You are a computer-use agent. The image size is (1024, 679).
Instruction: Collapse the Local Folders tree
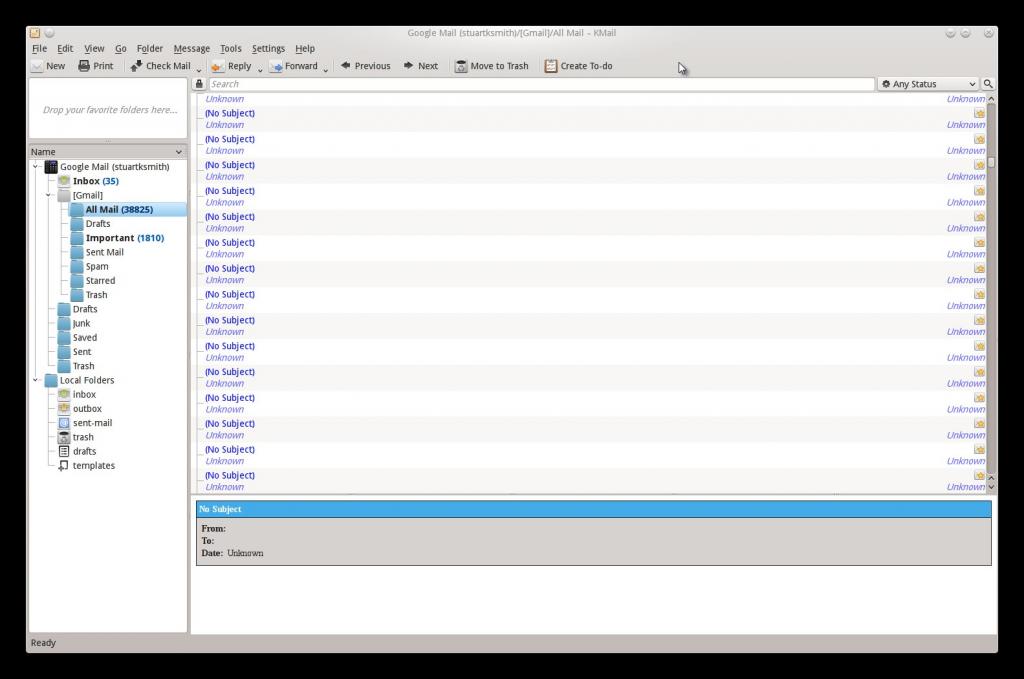(37, 380)
